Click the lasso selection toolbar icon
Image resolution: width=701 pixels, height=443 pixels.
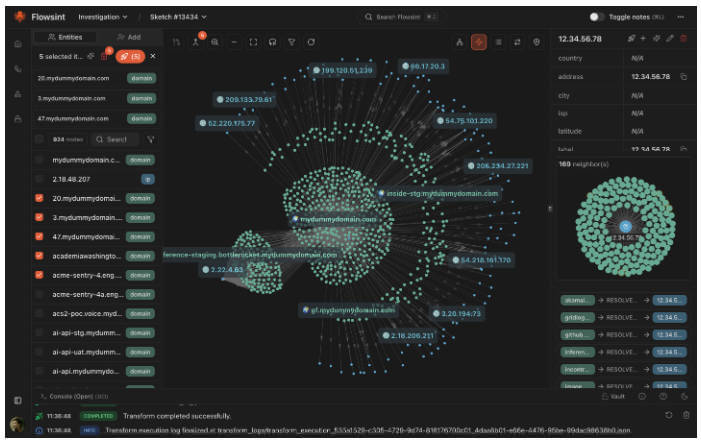click(273, 42)
